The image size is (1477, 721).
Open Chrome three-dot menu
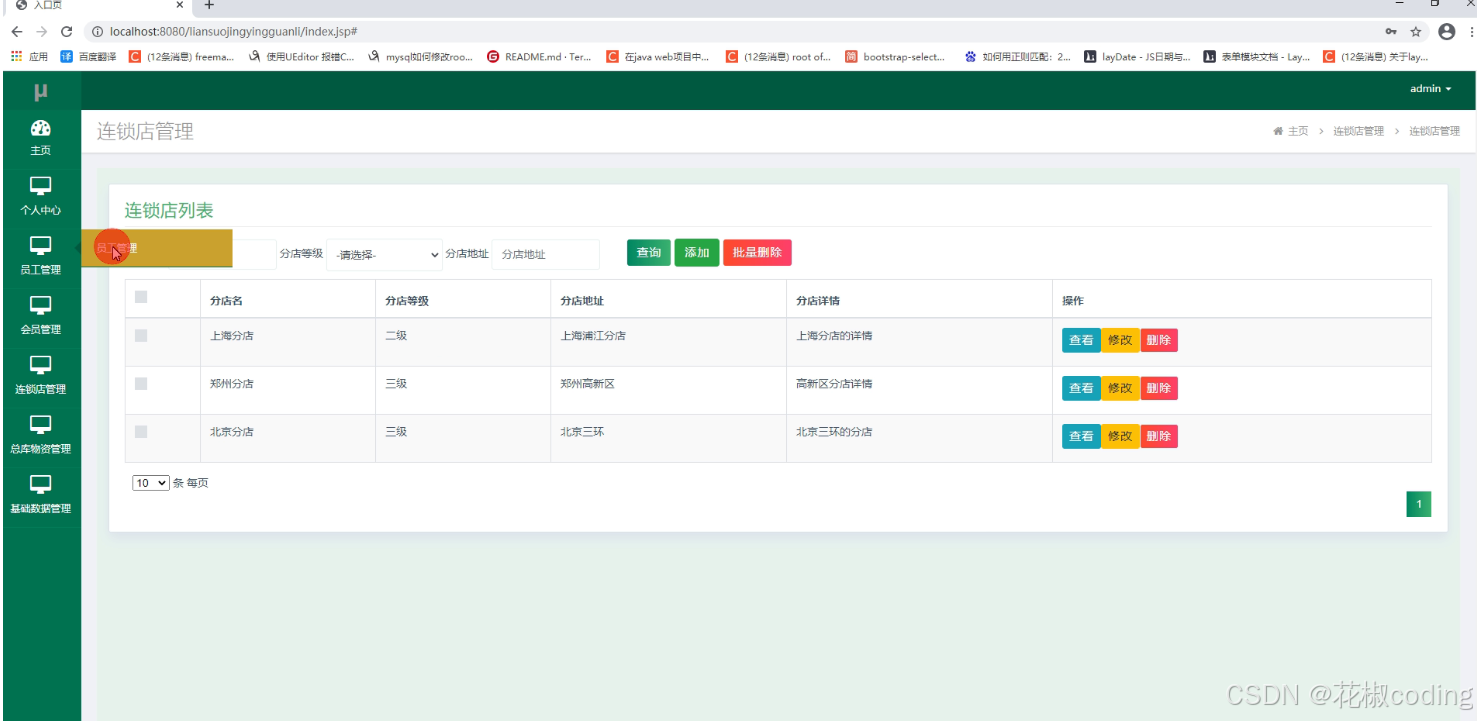pyautogui.click(x=1470, y=32)
